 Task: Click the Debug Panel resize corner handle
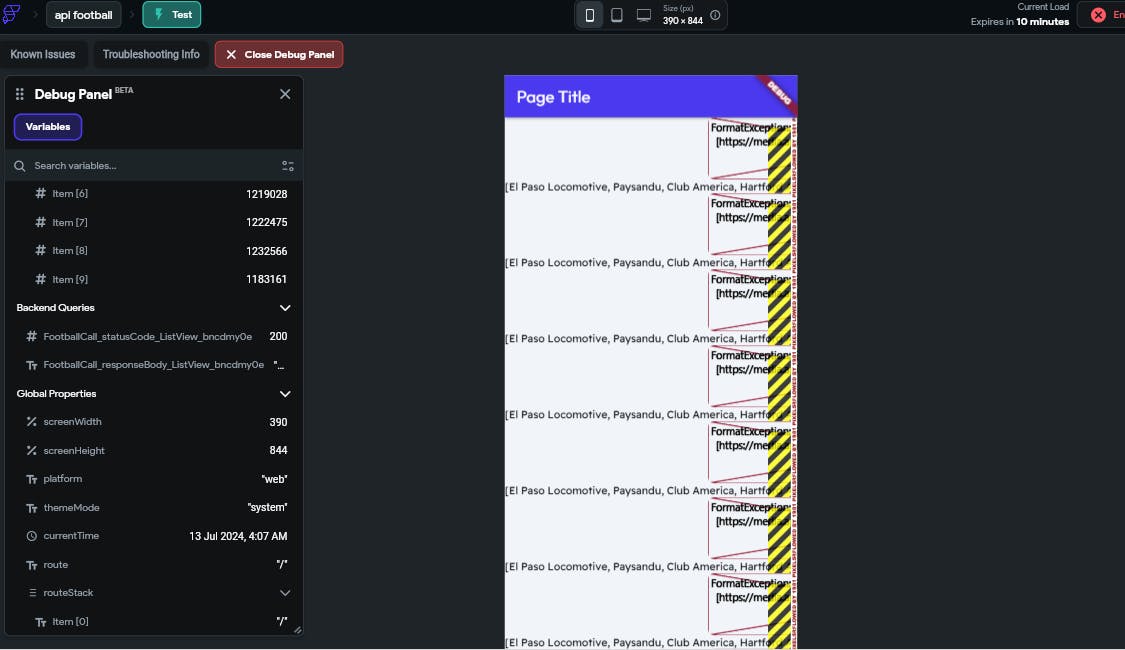298,630
